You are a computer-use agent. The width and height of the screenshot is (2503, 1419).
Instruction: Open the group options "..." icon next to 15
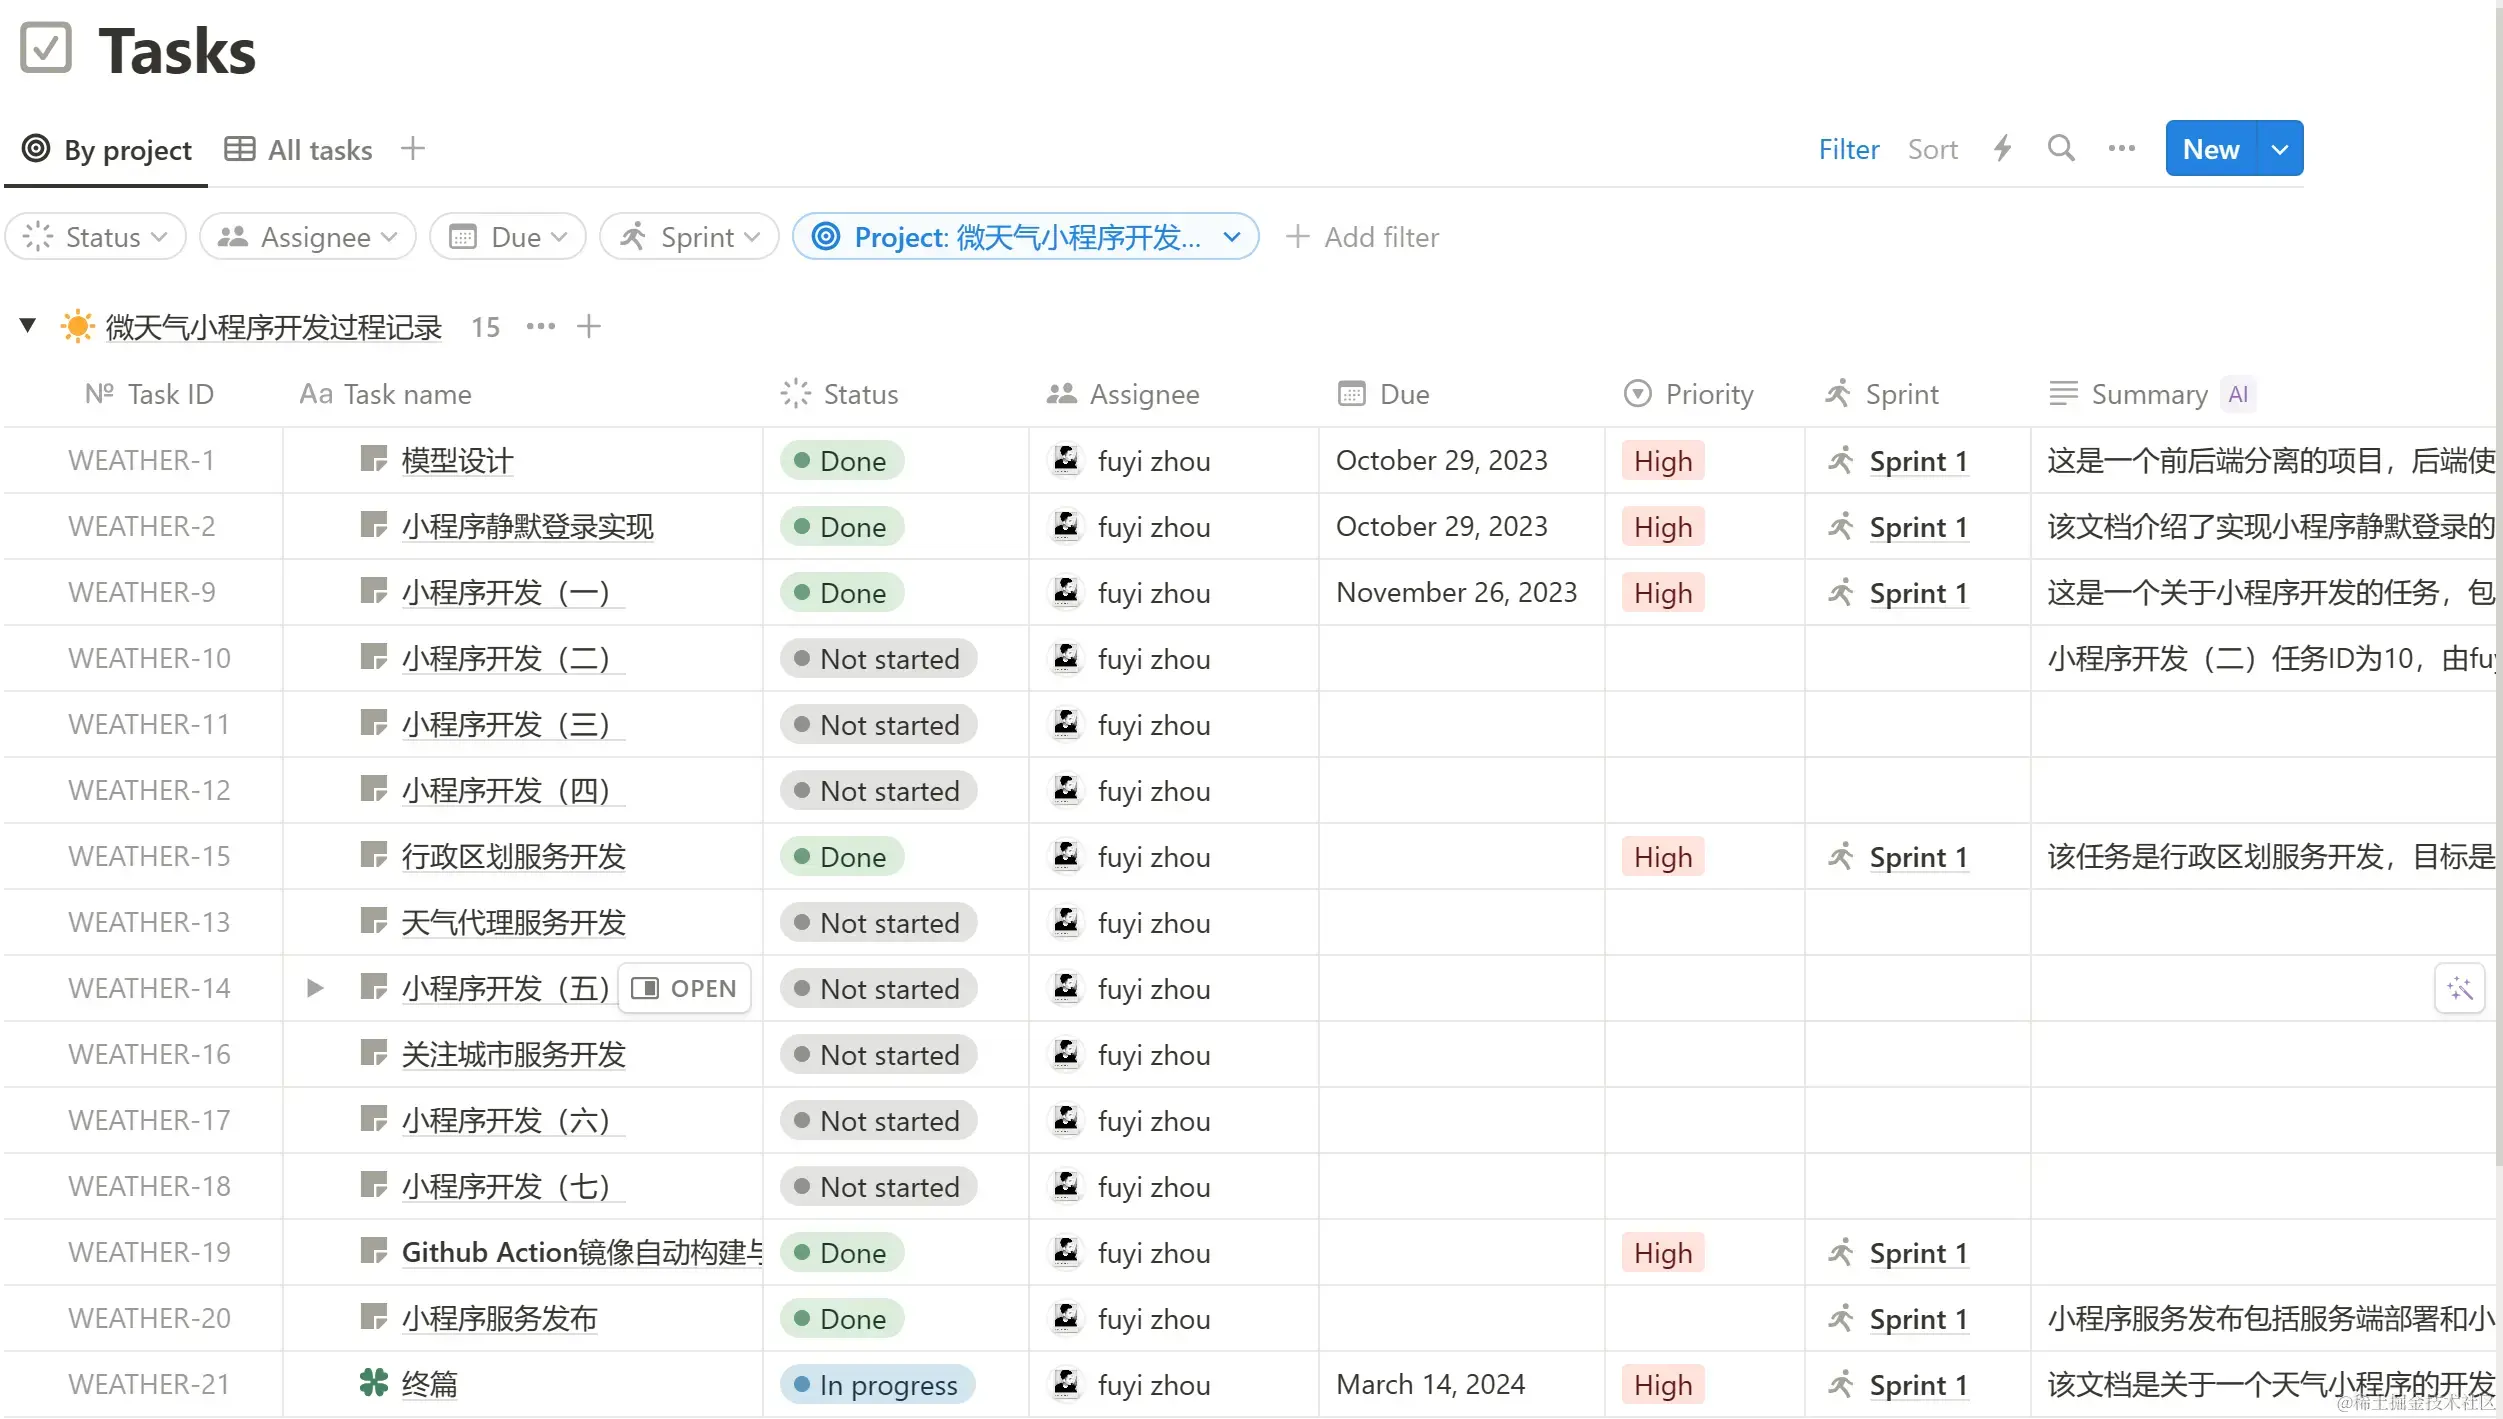(x=540, y=326)
